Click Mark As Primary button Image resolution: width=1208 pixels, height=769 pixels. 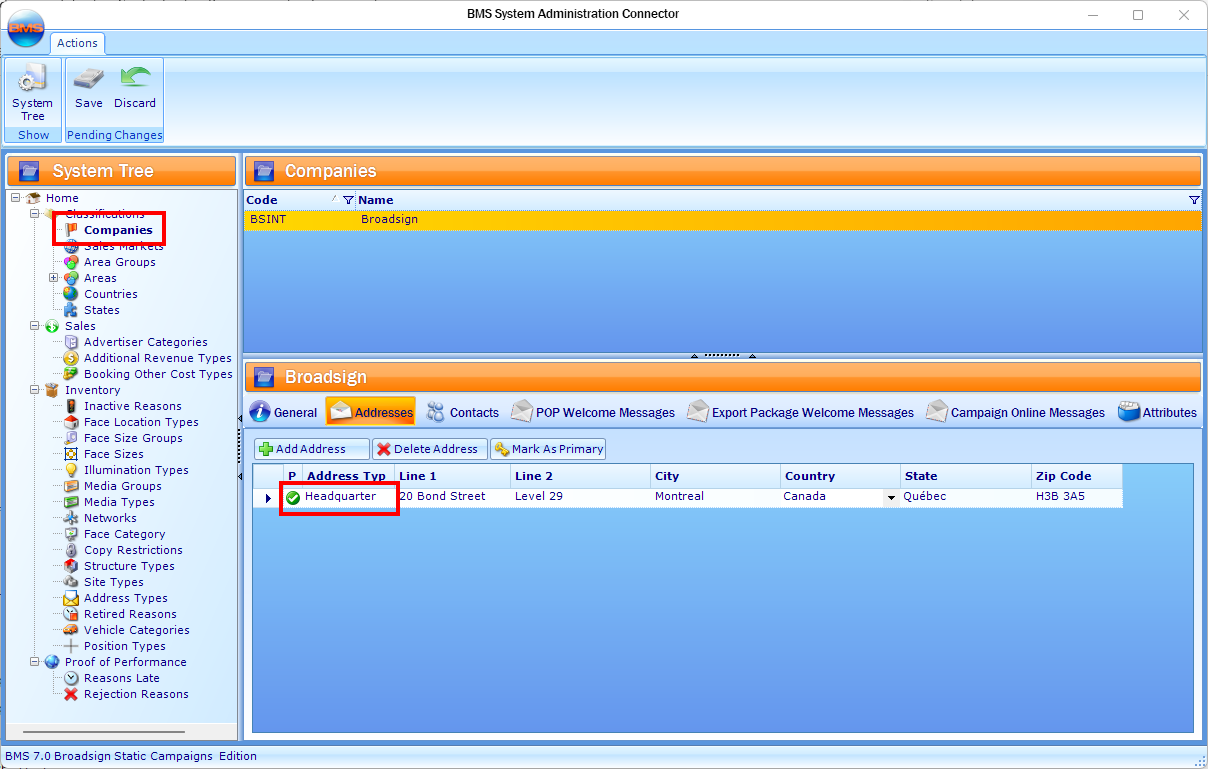[548, 449]
